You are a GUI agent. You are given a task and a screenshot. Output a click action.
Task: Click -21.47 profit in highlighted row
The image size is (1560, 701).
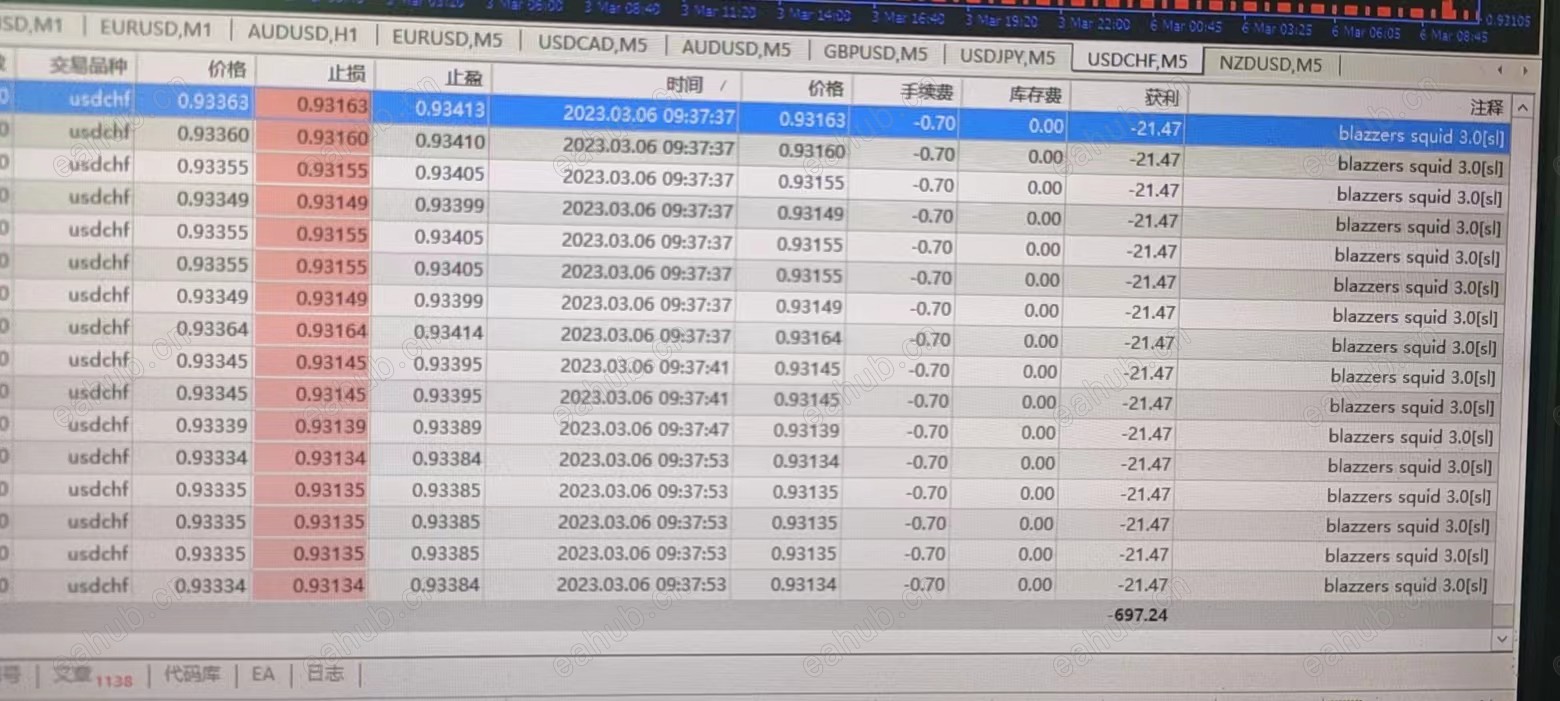[x=1157, y=129]
